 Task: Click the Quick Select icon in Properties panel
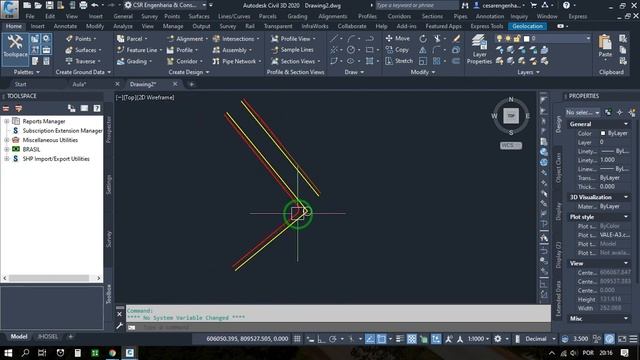click(x=632, y=112)
